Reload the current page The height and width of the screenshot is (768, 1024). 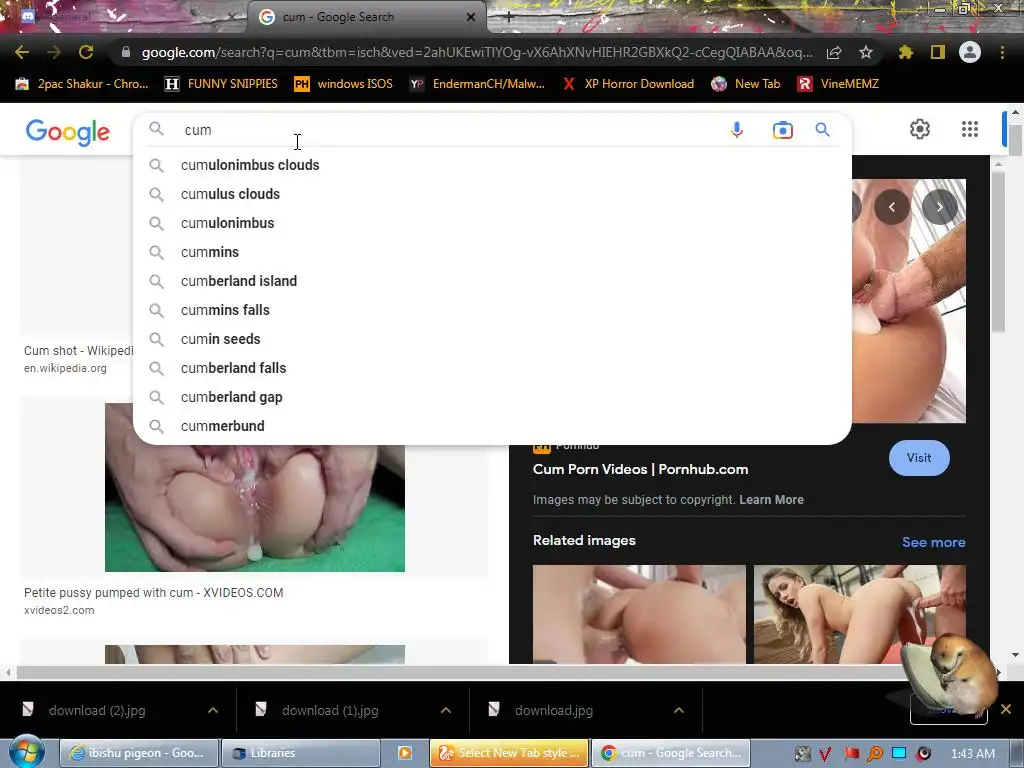[x=86, y=52]
